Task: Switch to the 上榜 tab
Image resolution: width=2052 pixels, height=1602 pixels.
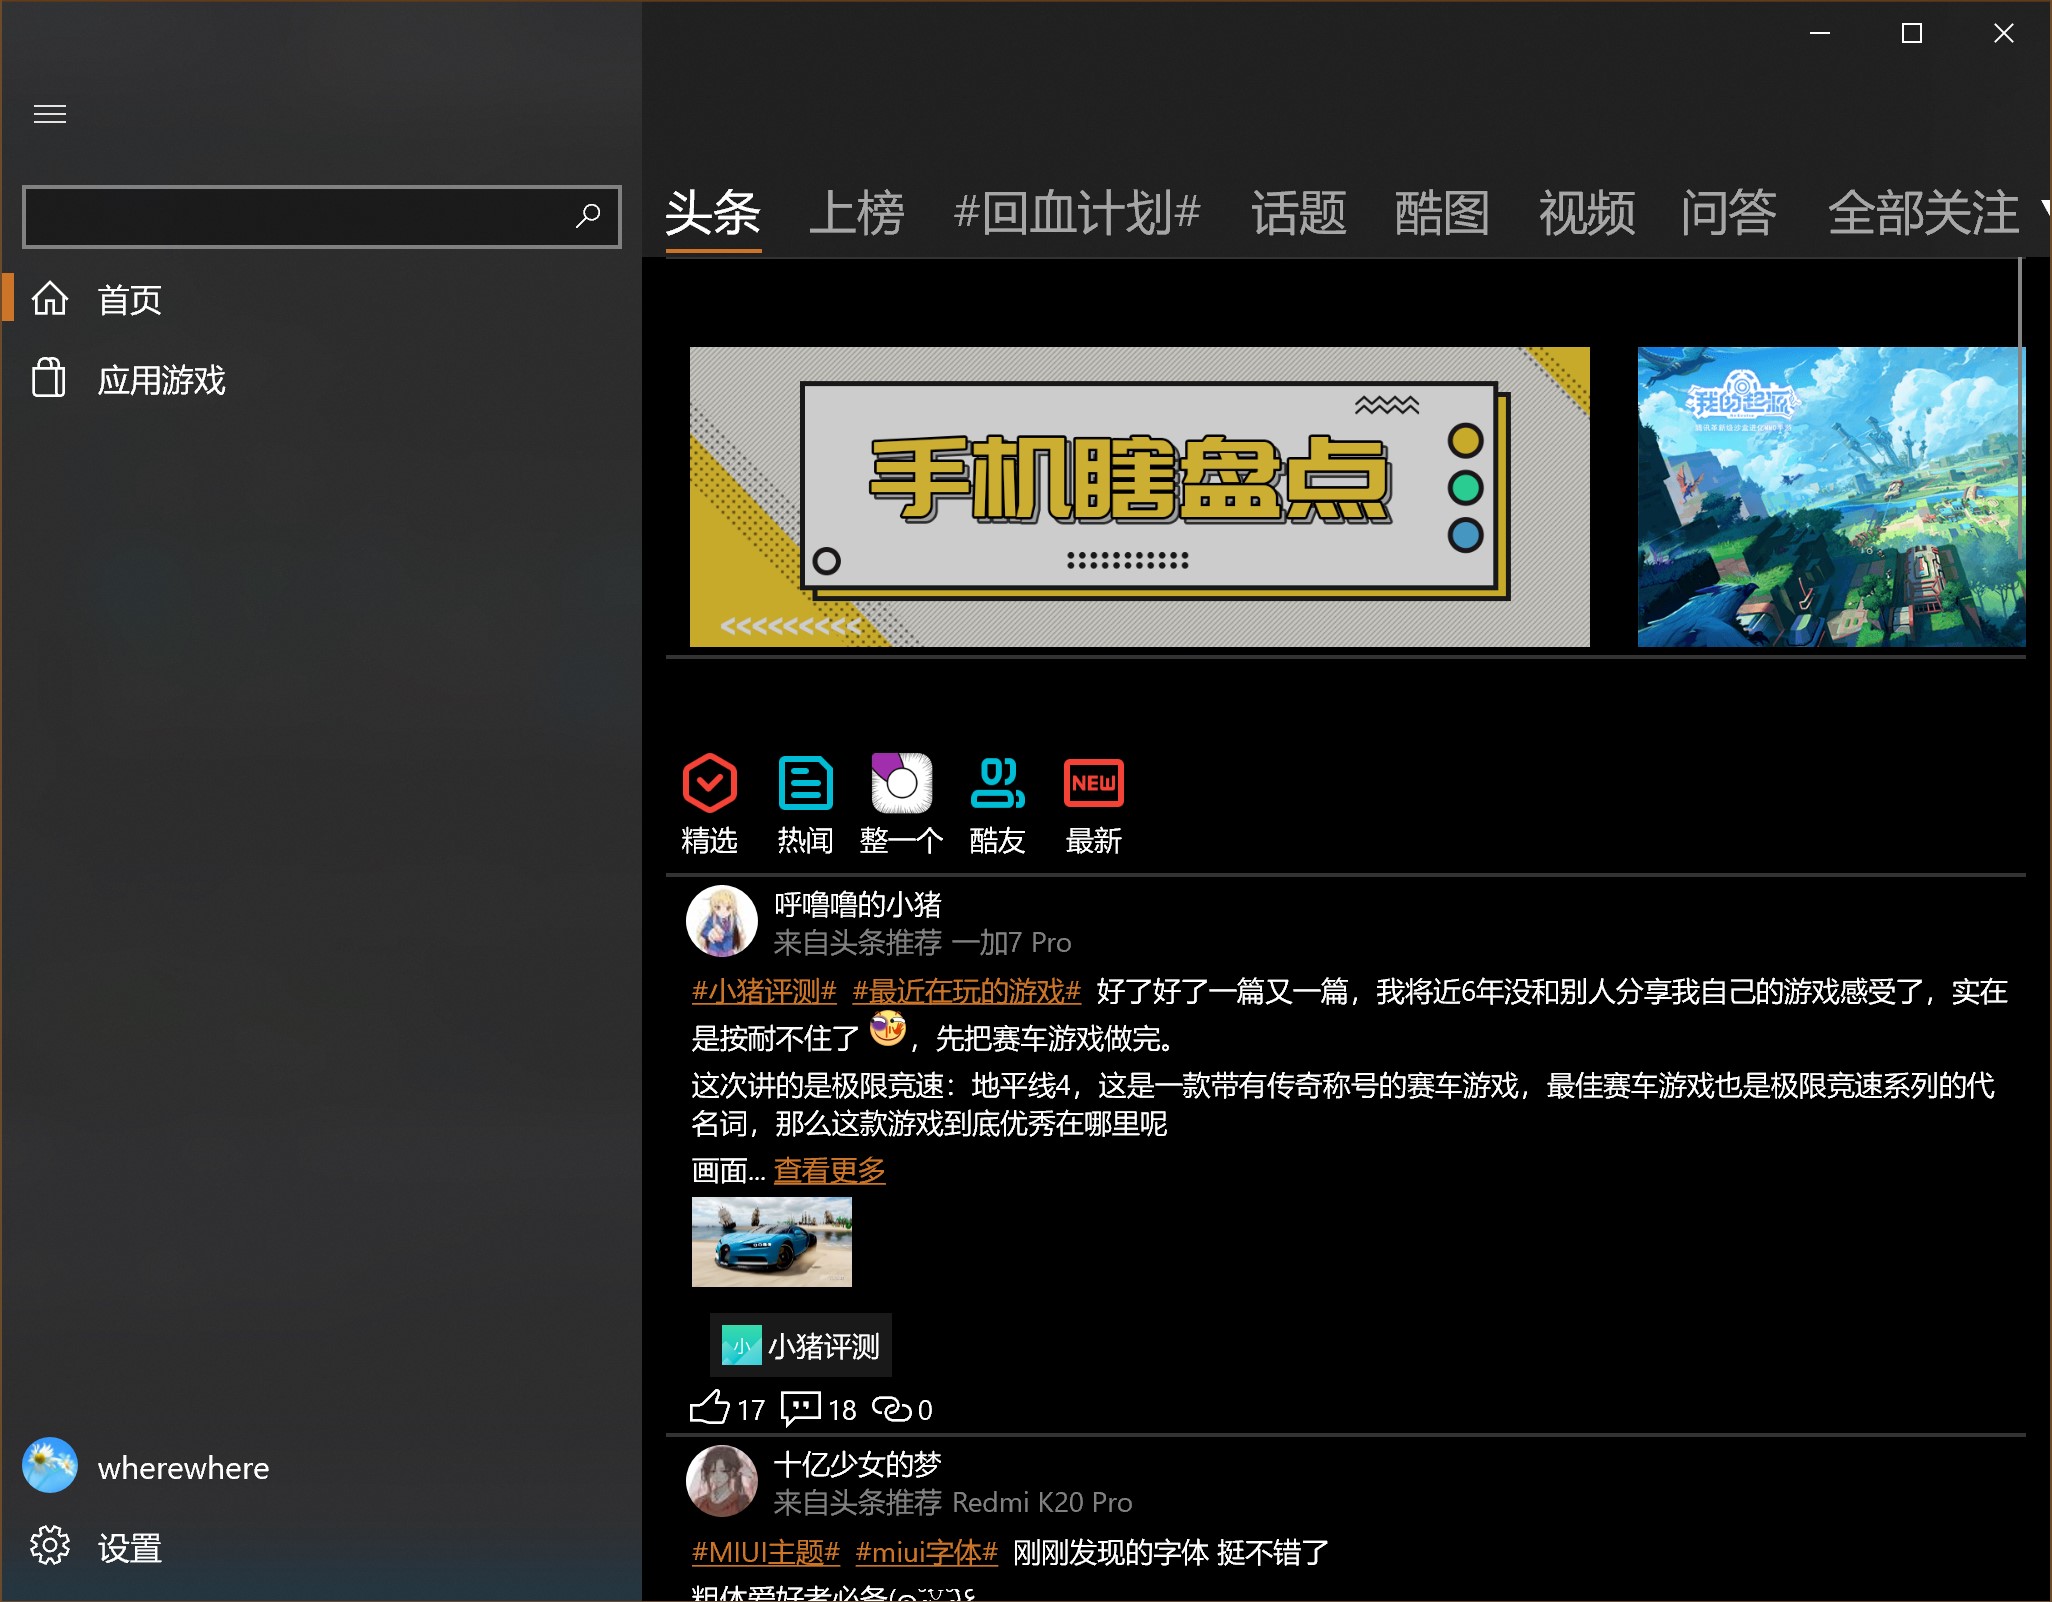Action: pyautogui.click(x=856, y=214)
